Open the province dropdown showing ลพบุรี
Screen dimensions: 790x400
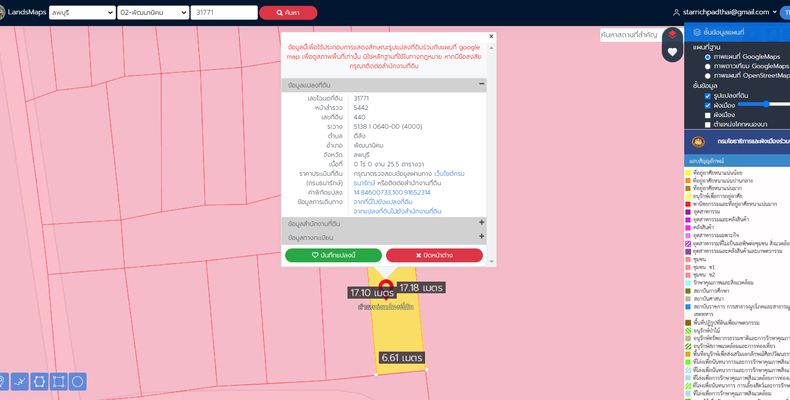point(82,13)
